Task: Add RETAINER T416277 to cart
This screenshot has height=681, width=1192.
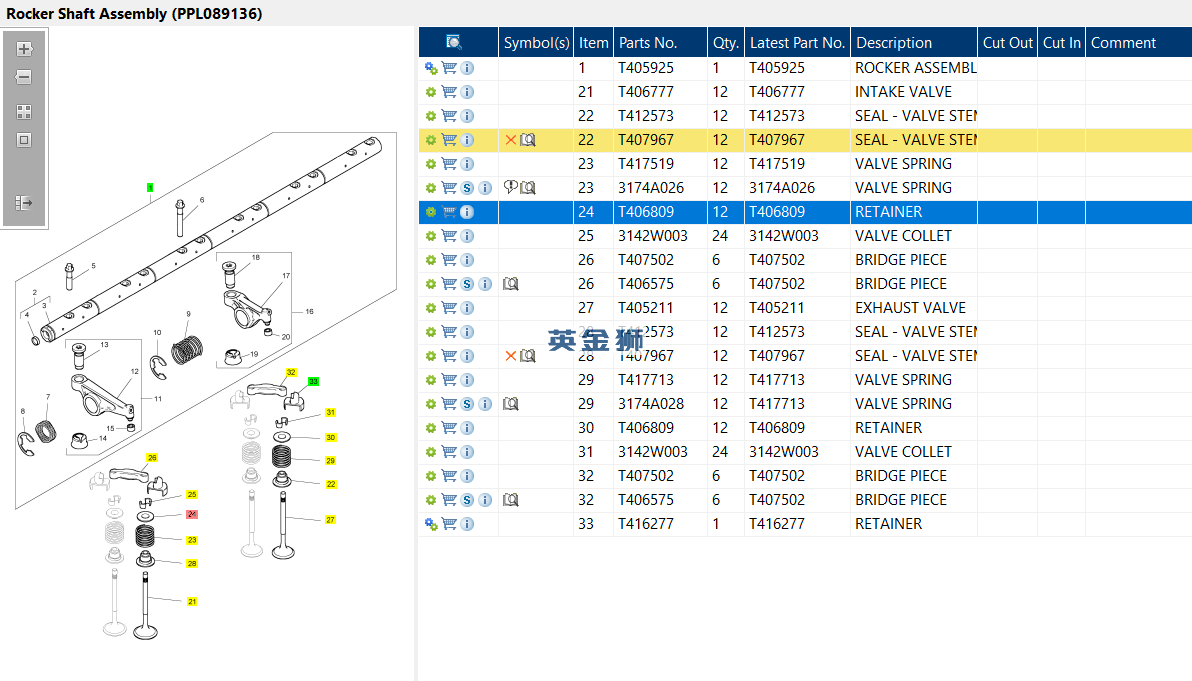Action: (x=449, y=524)
